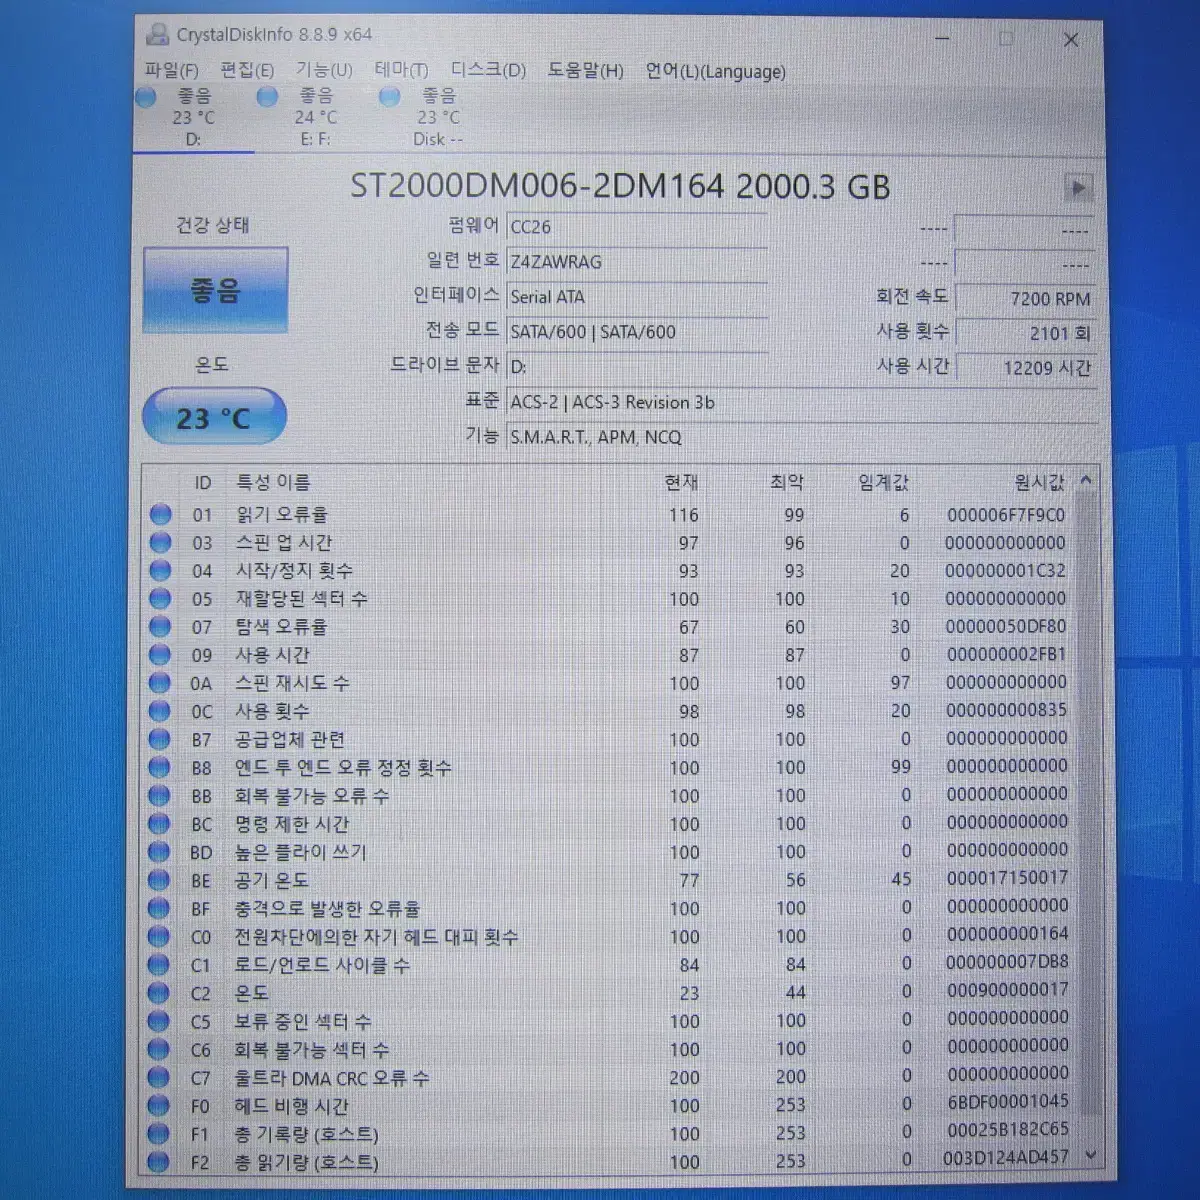Viewport: 1200px width, 1200px height.
Task: Click the status icon for row C2 온도
Action: 159,992
